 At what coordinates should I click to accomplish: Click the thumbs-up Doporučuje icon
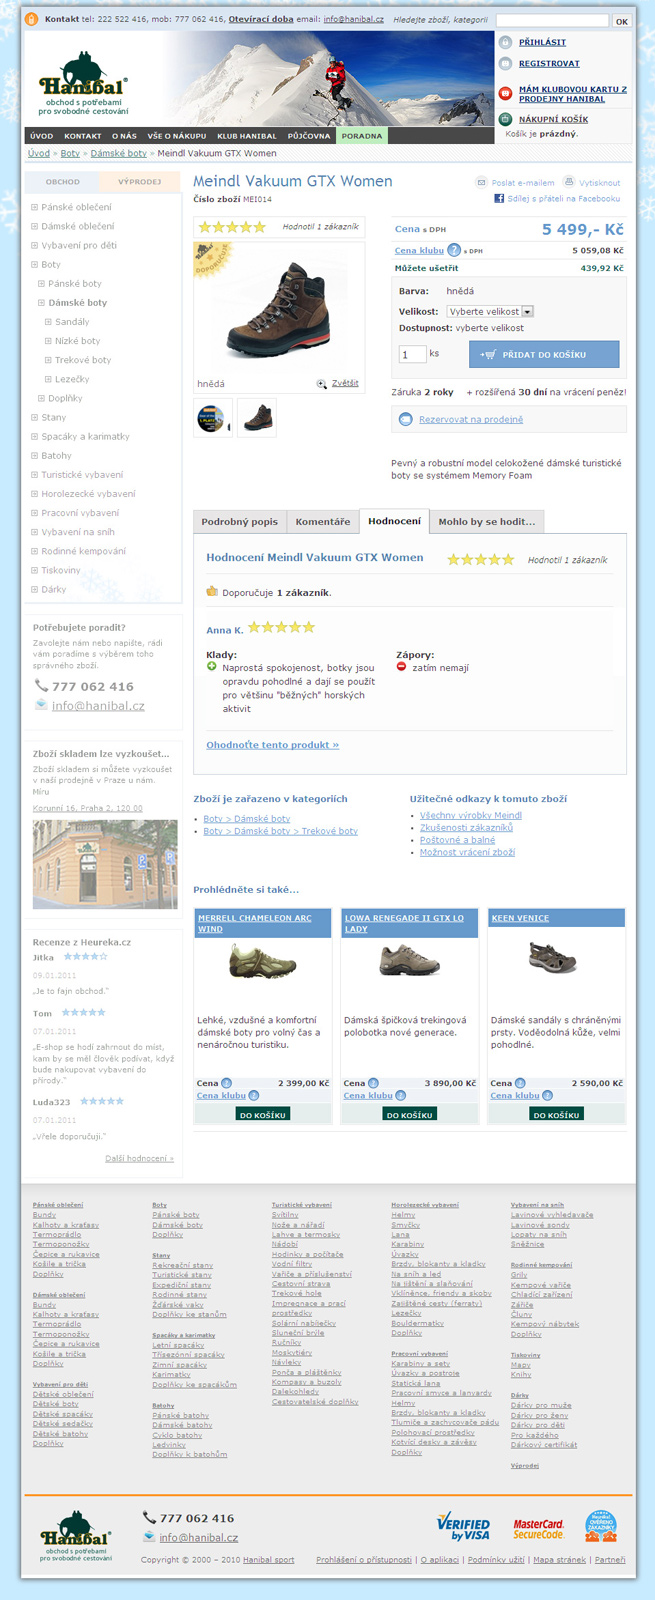coord(212,591)
